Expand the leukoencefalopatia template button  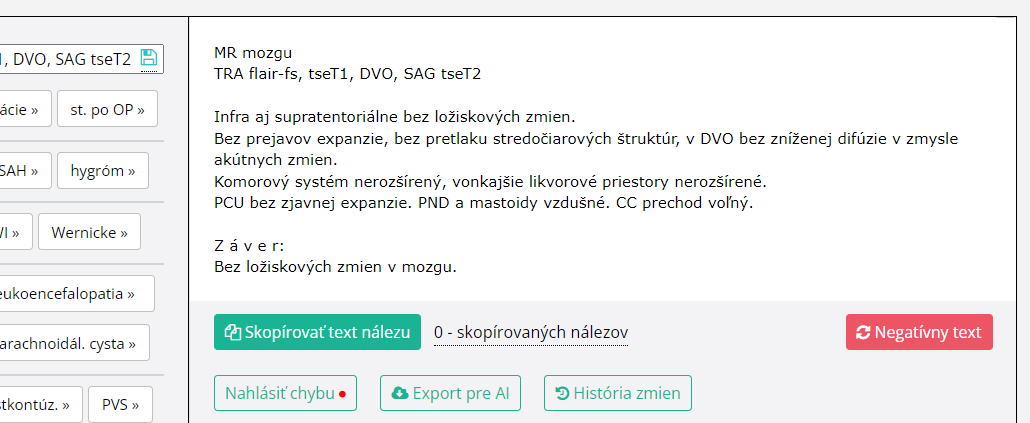tap(75, 294)
